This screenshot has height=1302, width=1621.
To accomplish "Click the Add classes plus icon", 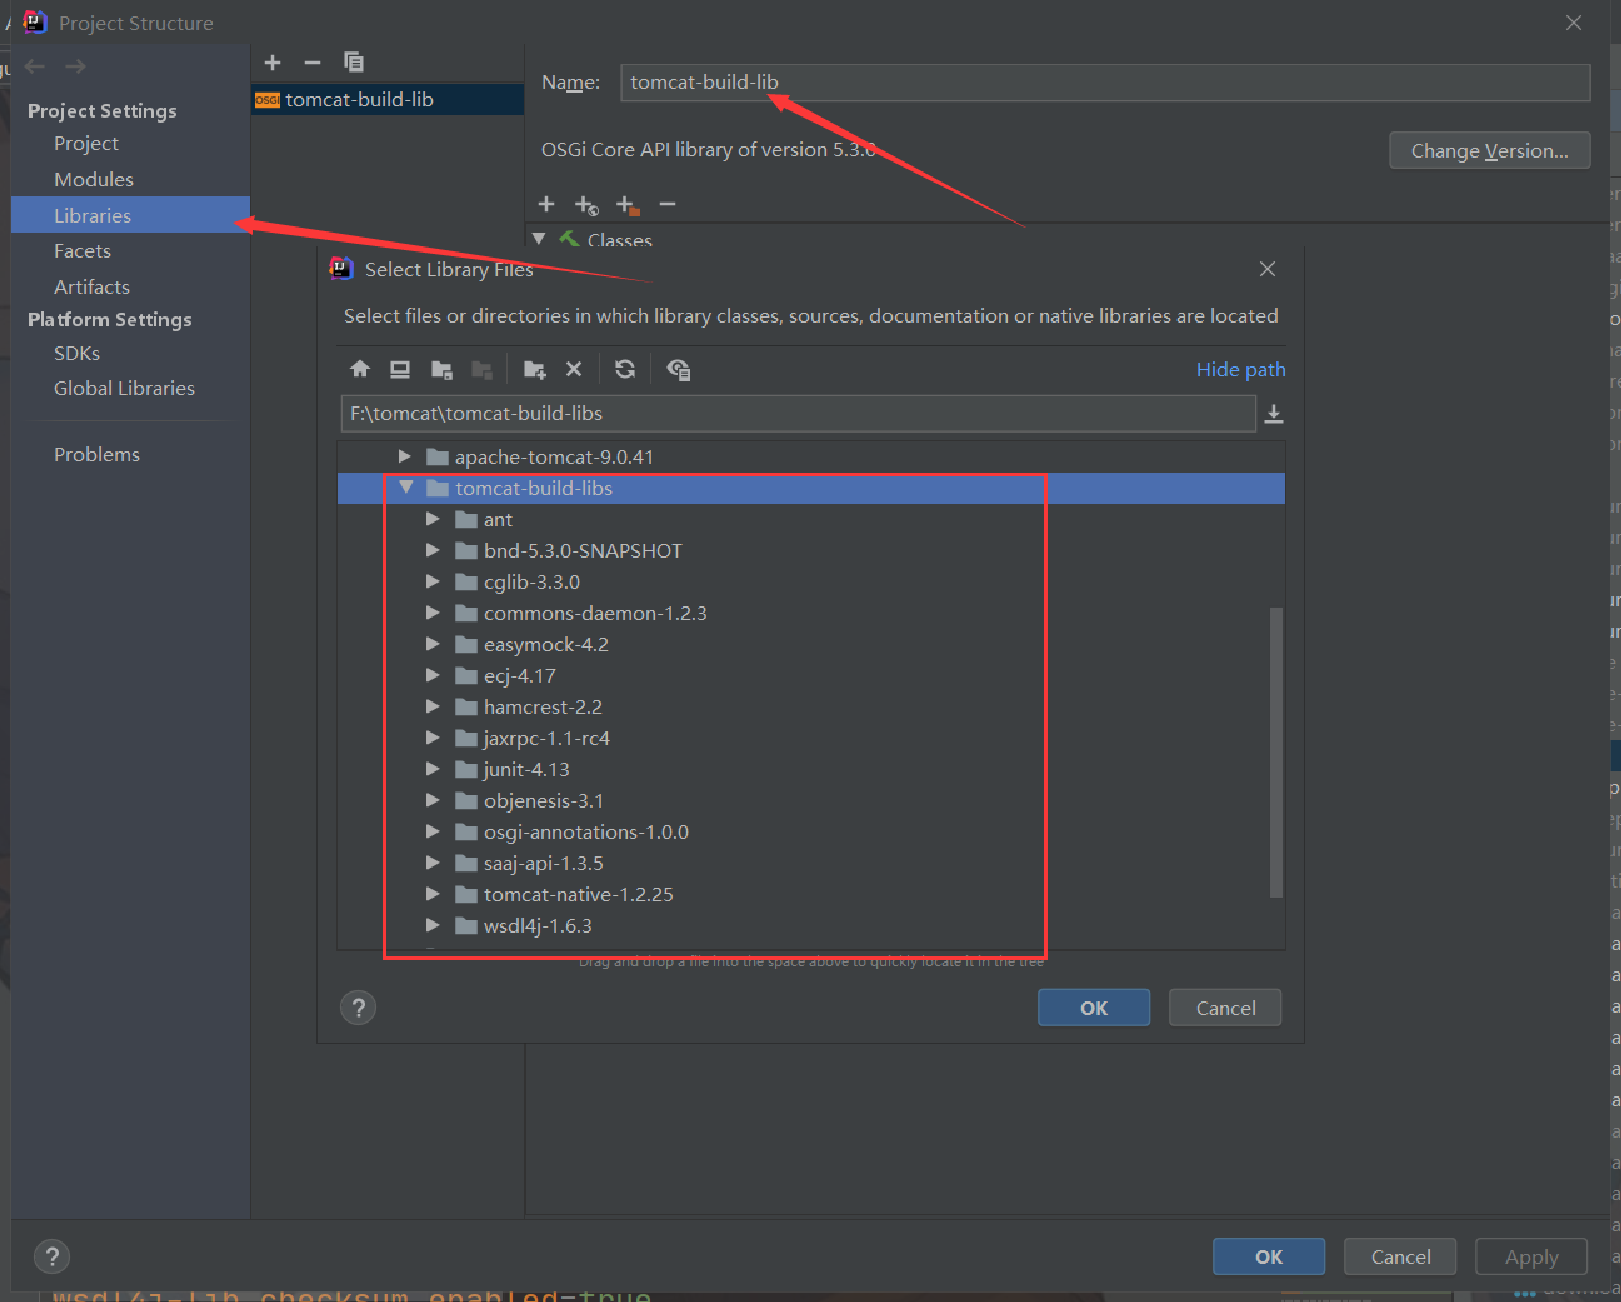I will click(546, 204).
